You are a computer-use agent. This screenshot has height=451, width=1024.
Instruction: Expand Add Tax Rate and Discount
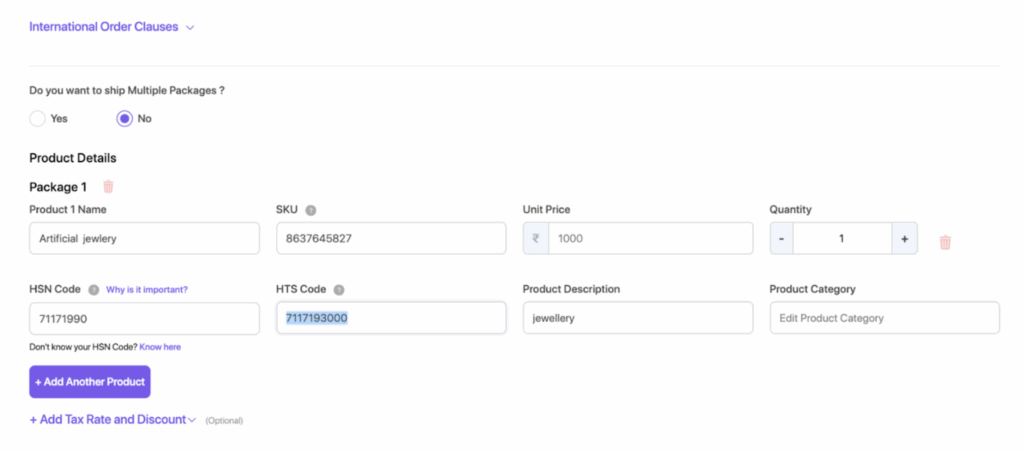pos(113,420)
